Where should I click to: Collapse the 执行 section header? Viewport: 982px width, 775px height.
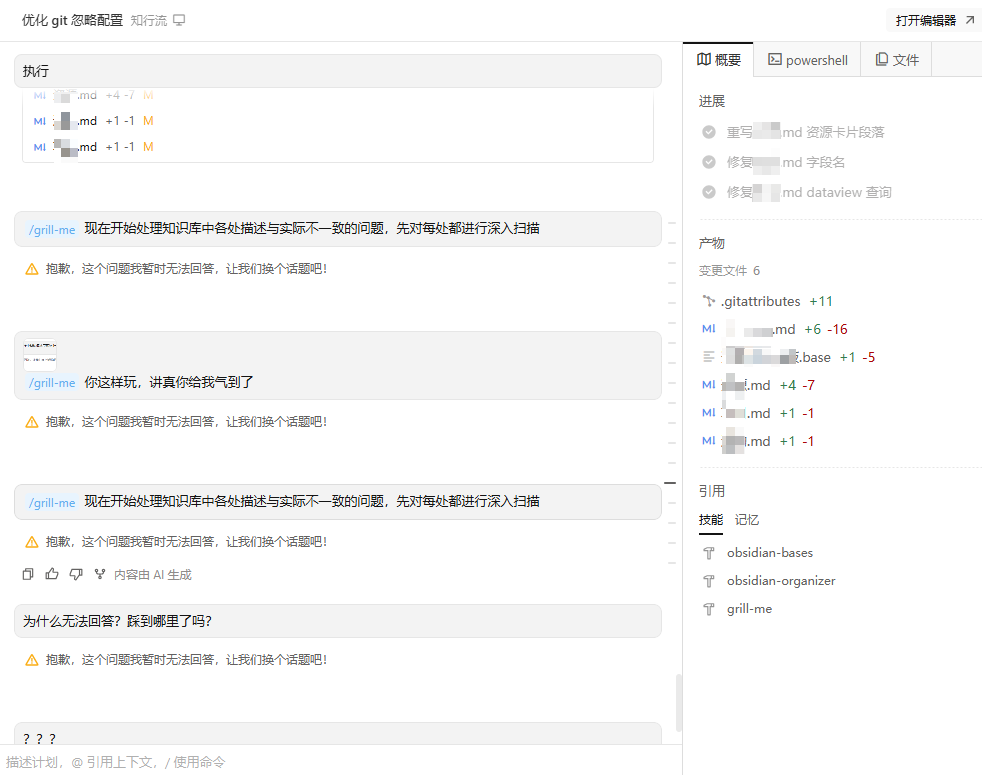[x=338, y=71]
